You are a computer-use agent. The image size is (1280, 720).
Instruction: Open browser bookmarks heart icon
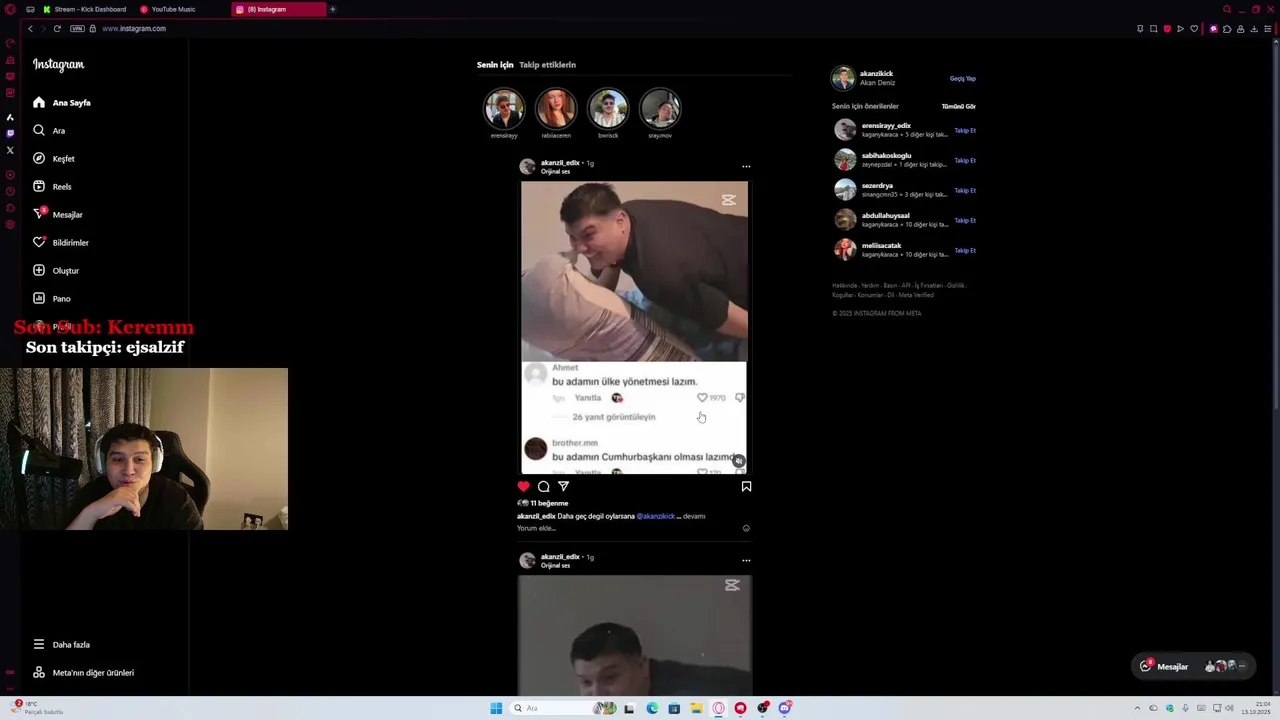point(1193,28)
